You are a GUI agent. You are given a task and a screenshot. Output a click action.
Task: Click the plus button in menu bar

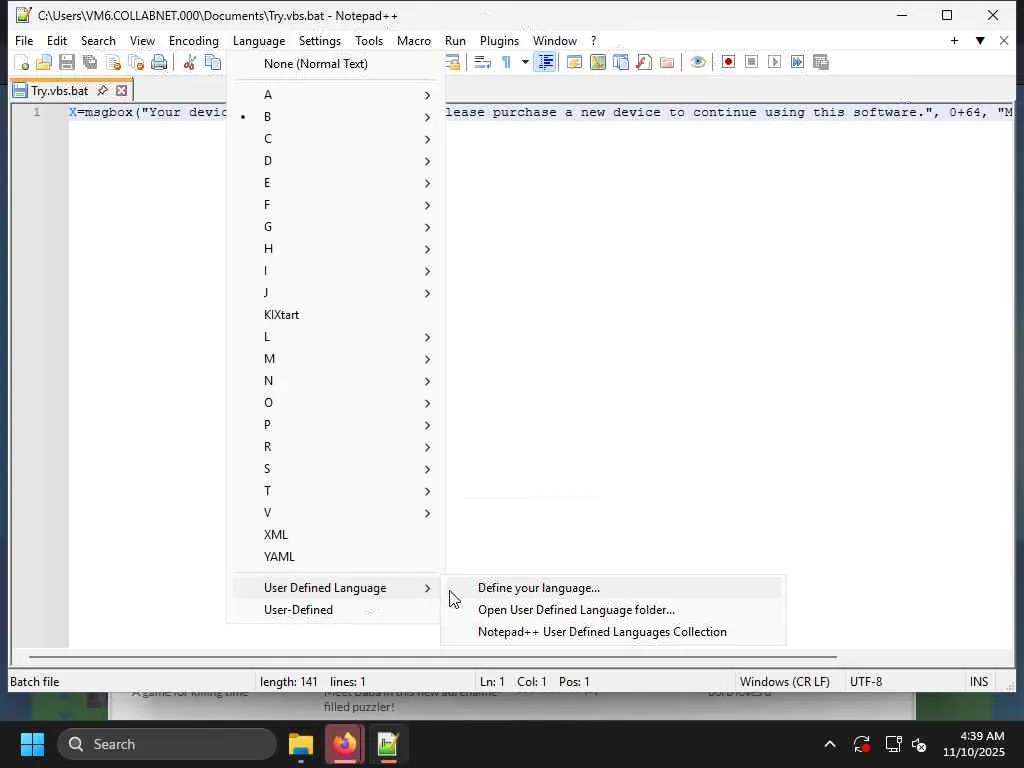click(x=954, y=40)
